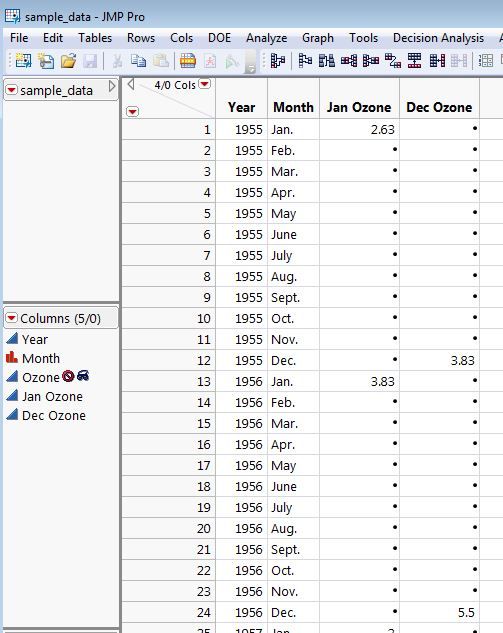The width and height of the screenshot is (503, 633).
Task: Click the New Data Table toolbar icon
Action: click(23, 61)
